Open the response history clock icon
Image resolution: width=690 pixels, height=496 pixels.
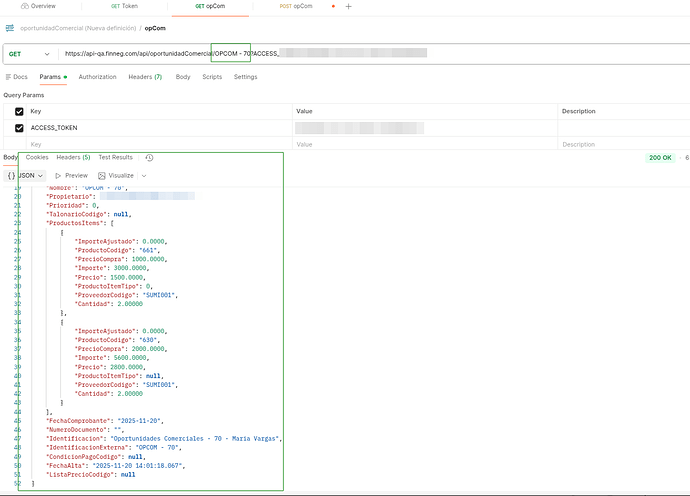149,158
